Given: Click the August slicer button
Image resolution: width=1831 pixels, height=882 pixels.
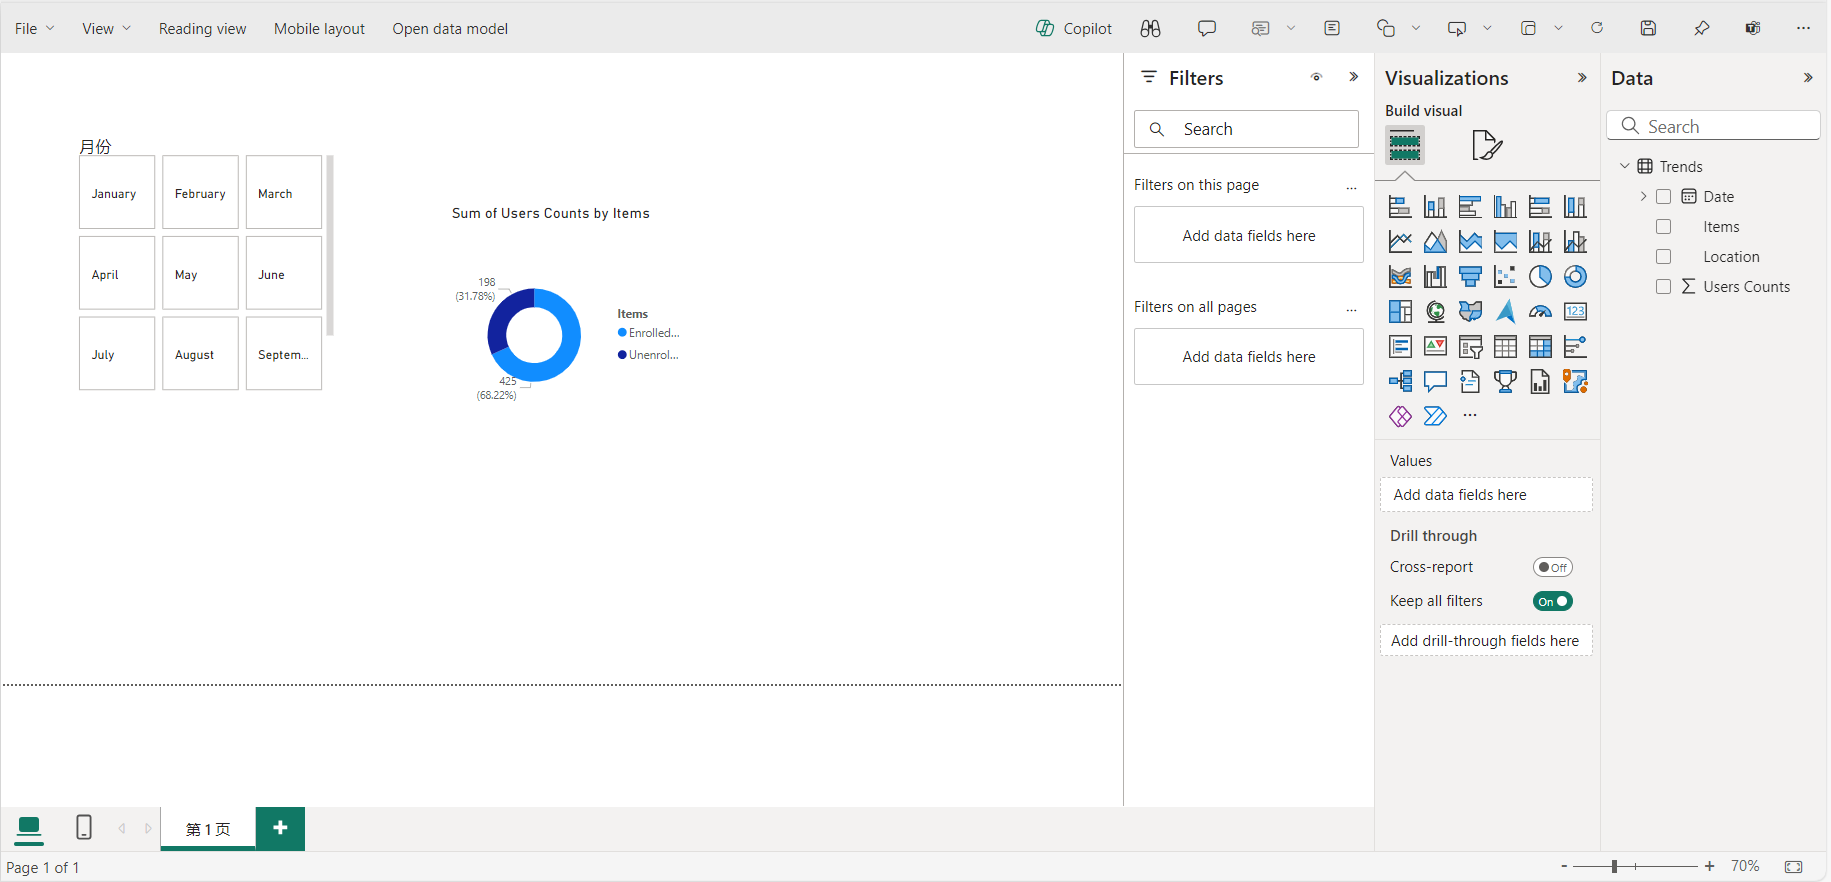Looking at the screenshot, I should [200, 354].
